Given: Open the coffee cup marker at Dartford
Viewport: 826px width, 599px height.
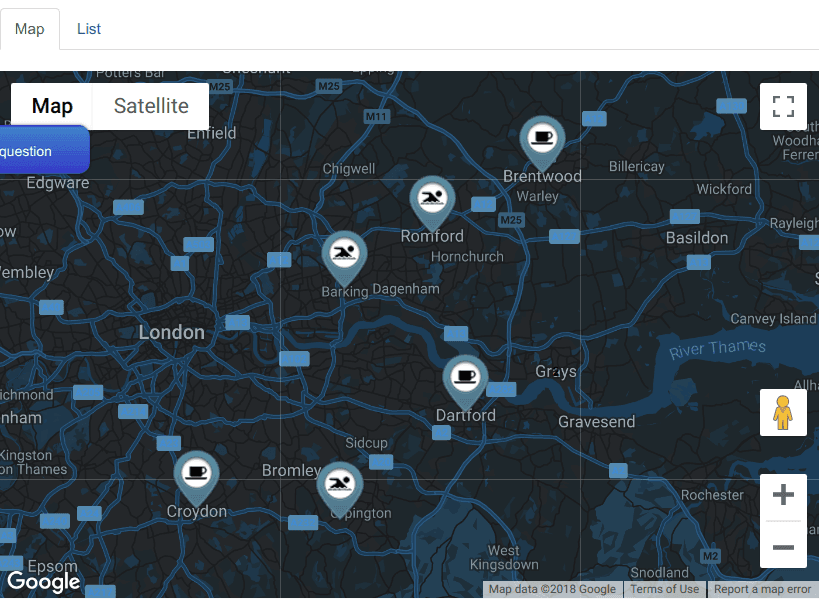Looking at the screenshot, I should [x=465, y=381].
